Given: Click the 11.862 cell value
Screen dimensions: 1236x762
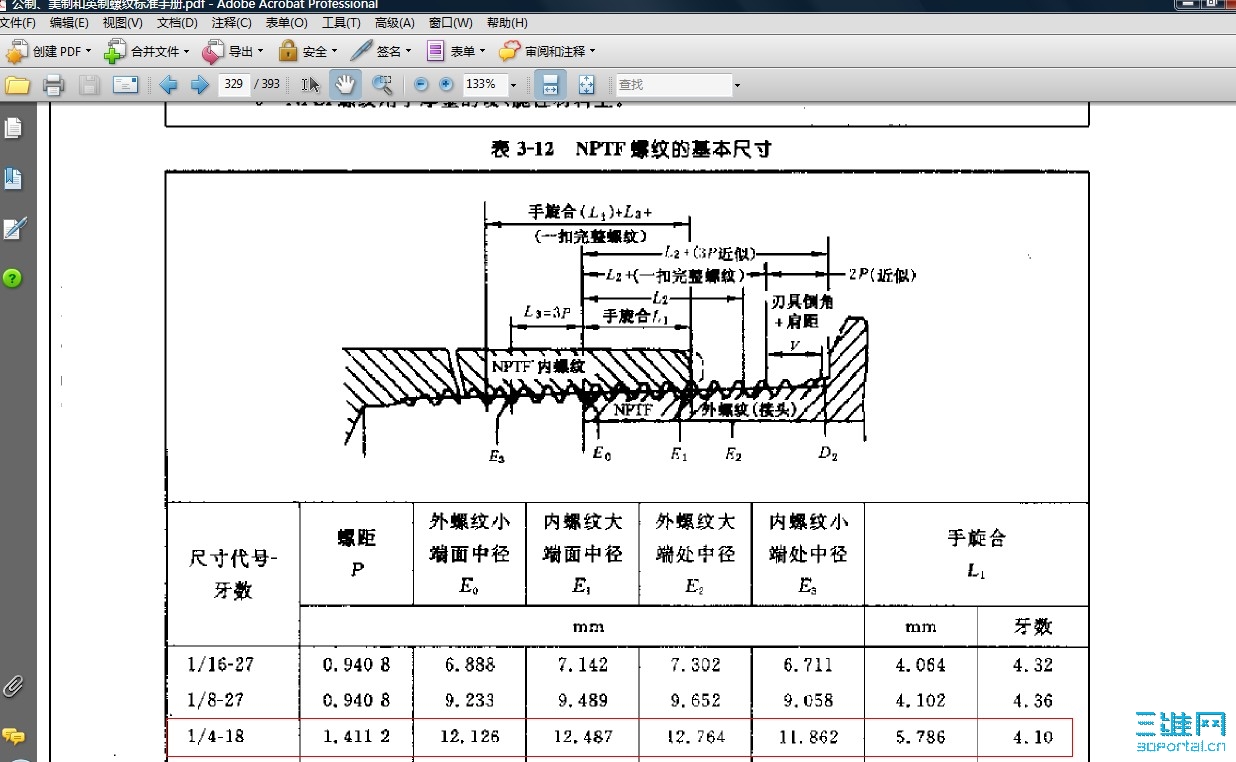Looking at the screenshot, I should [808, 737].
